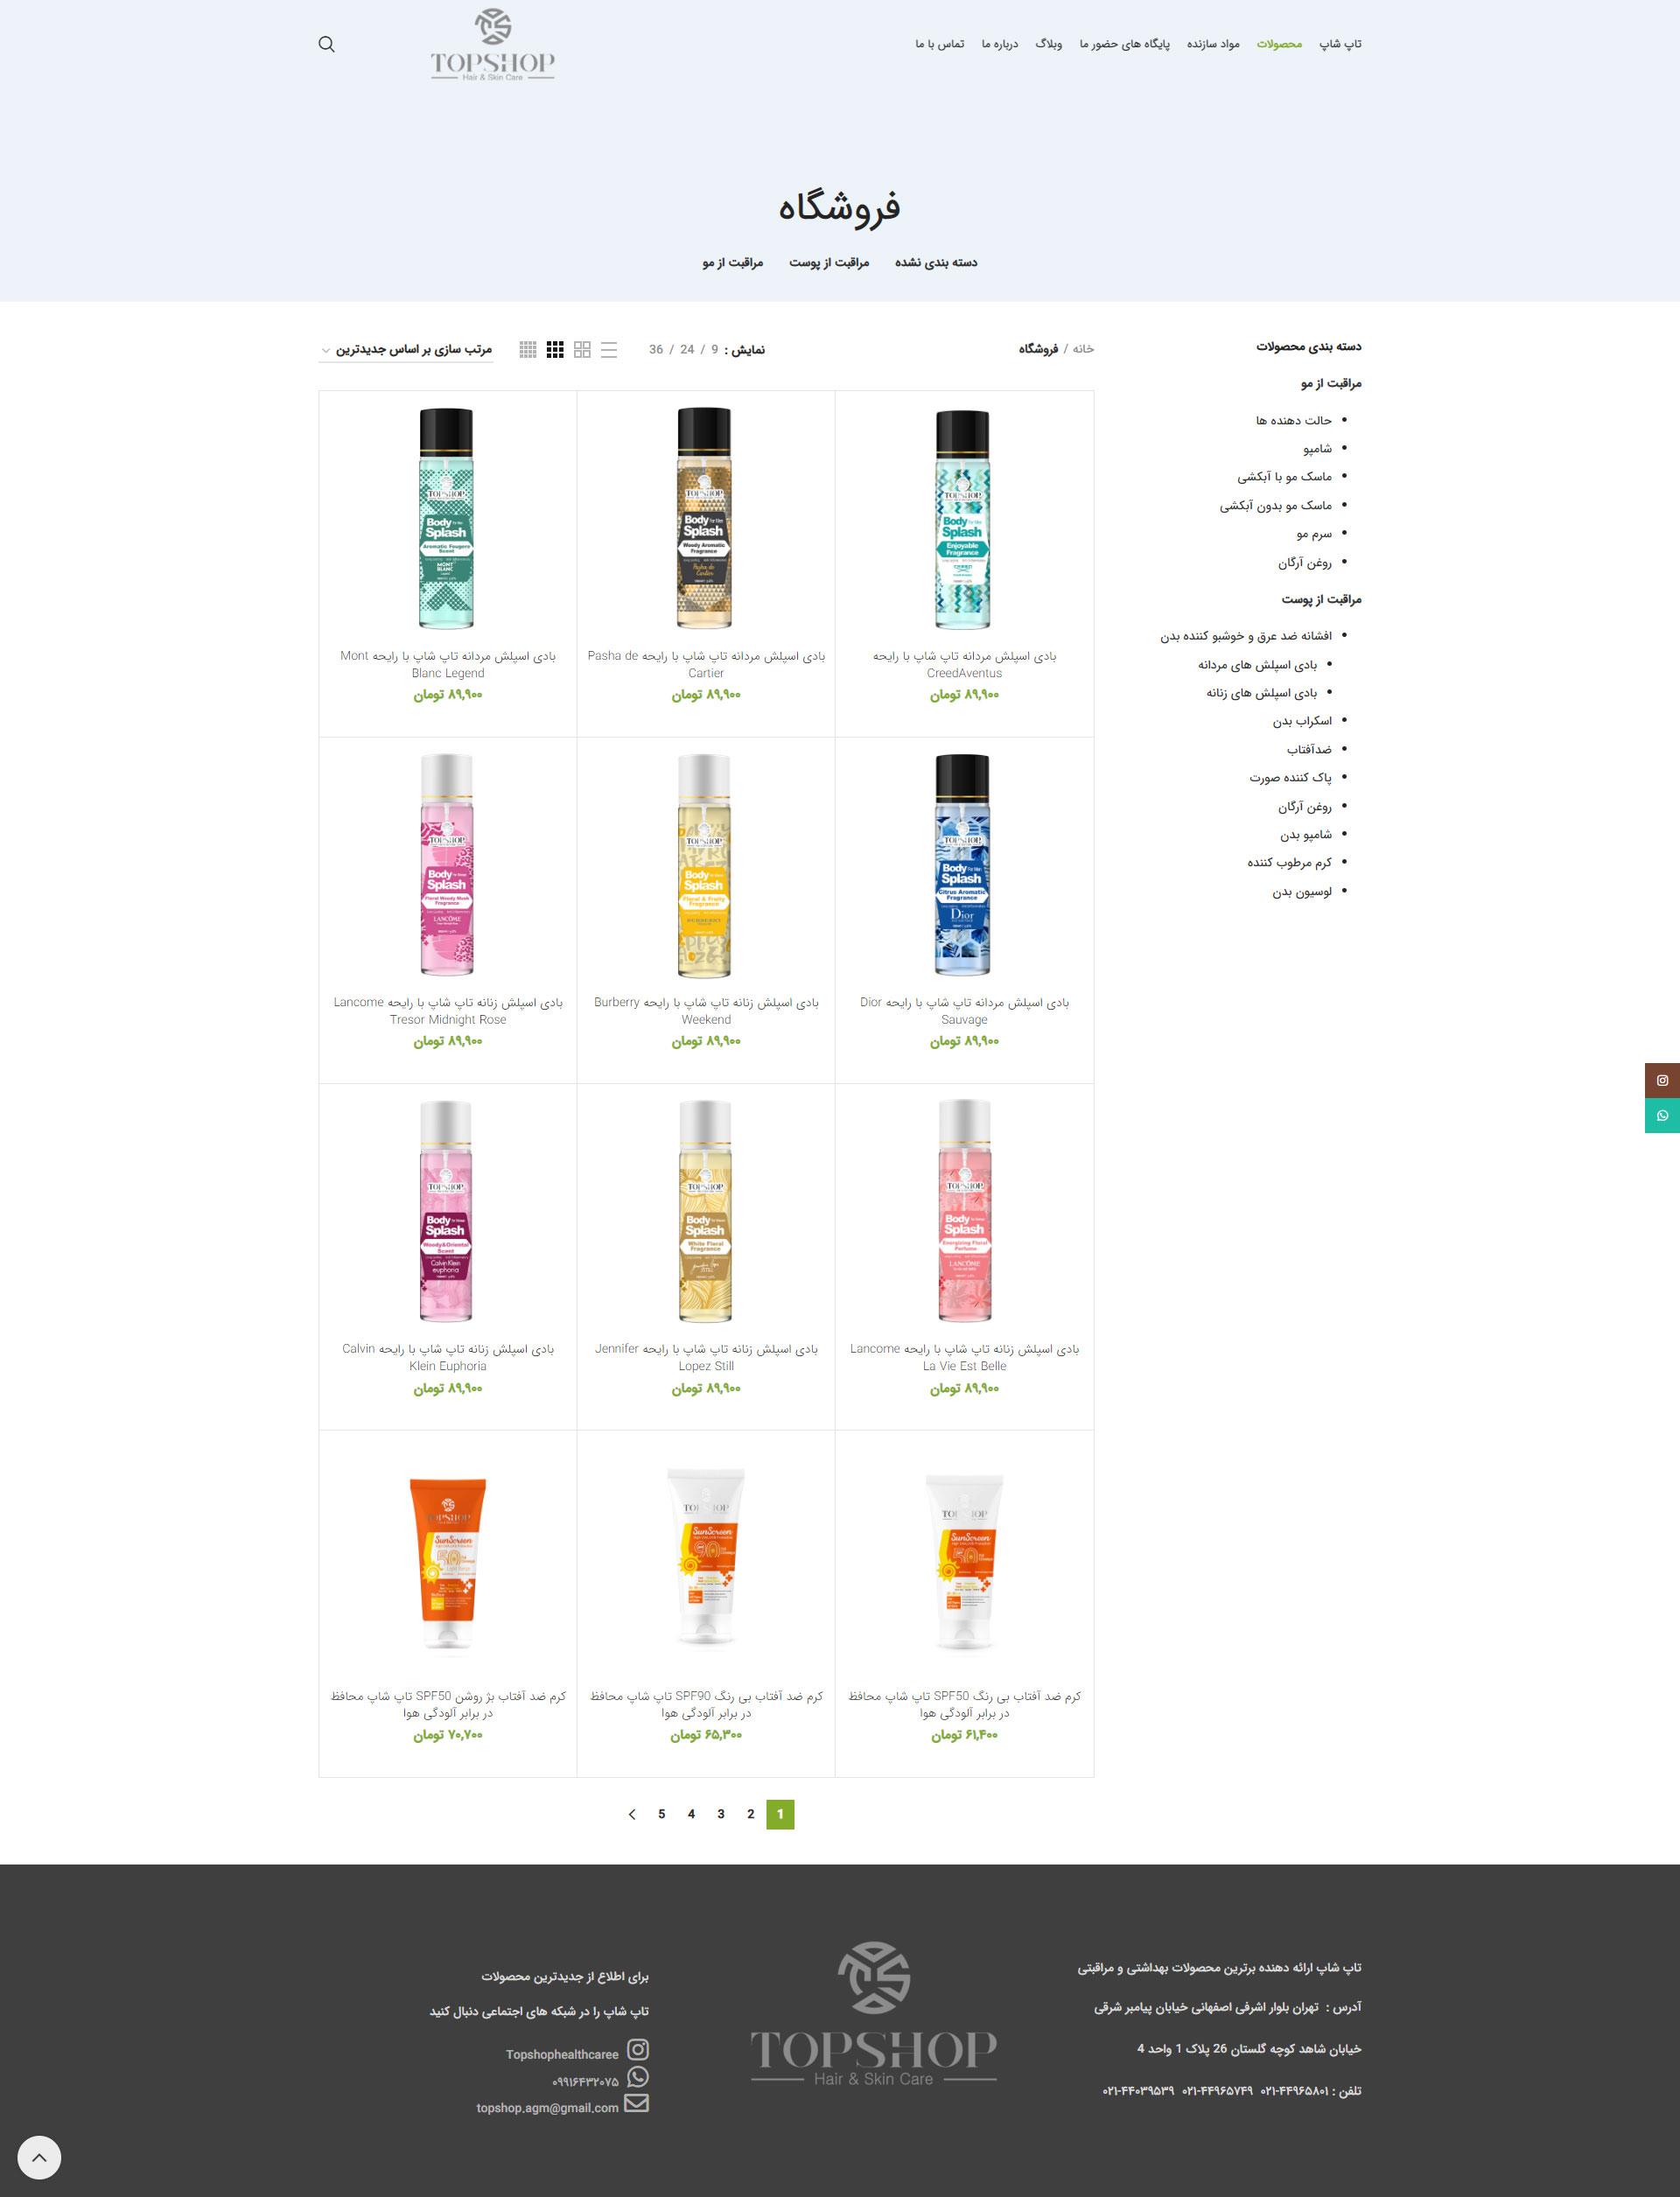Open Dior Sauvage body splash product image
Viewport: 1680px width, 2197px height.
[x=963, y=864]
